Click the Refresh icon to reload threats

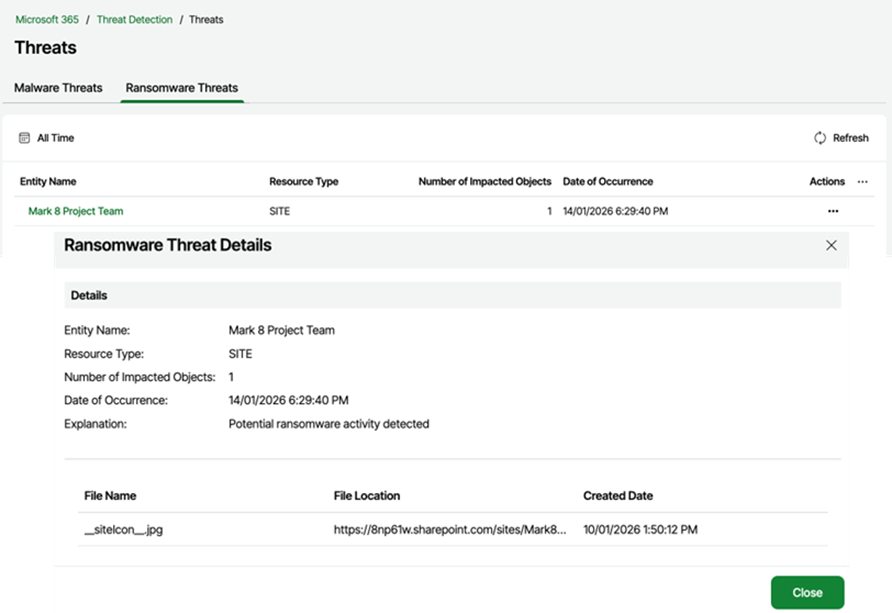click(x=819, y=138)
